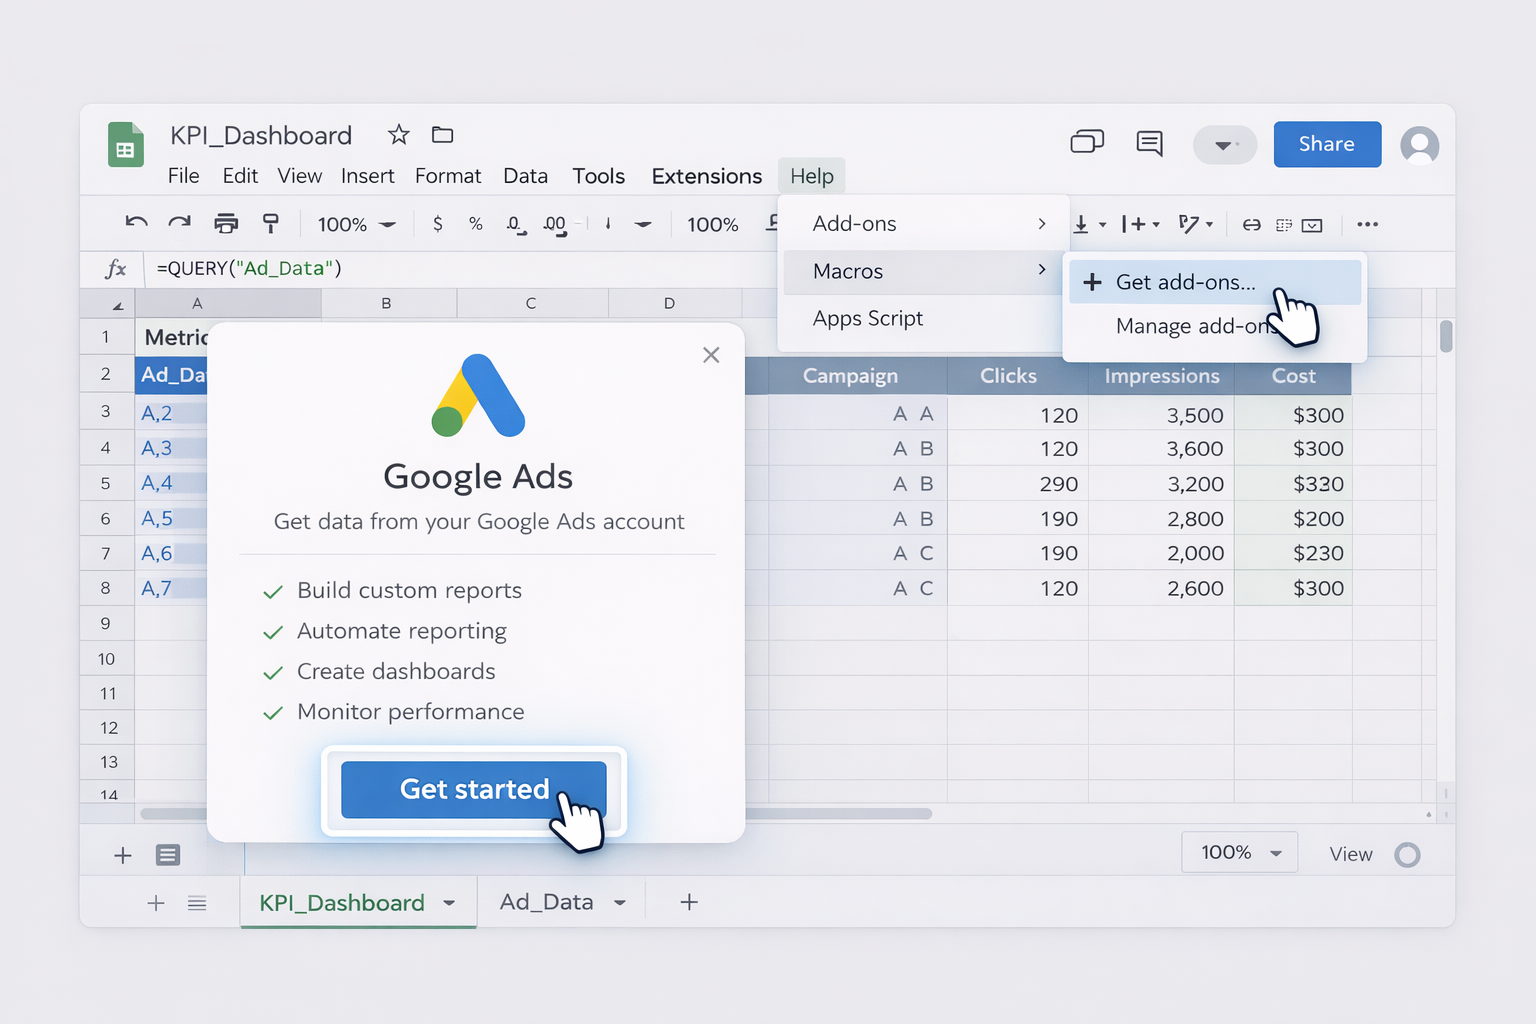Image resolution: width=1536 pixels, height=1024 pixels.
Task: Click the fx function icon in formula bar
Action: tap(116, 268)
